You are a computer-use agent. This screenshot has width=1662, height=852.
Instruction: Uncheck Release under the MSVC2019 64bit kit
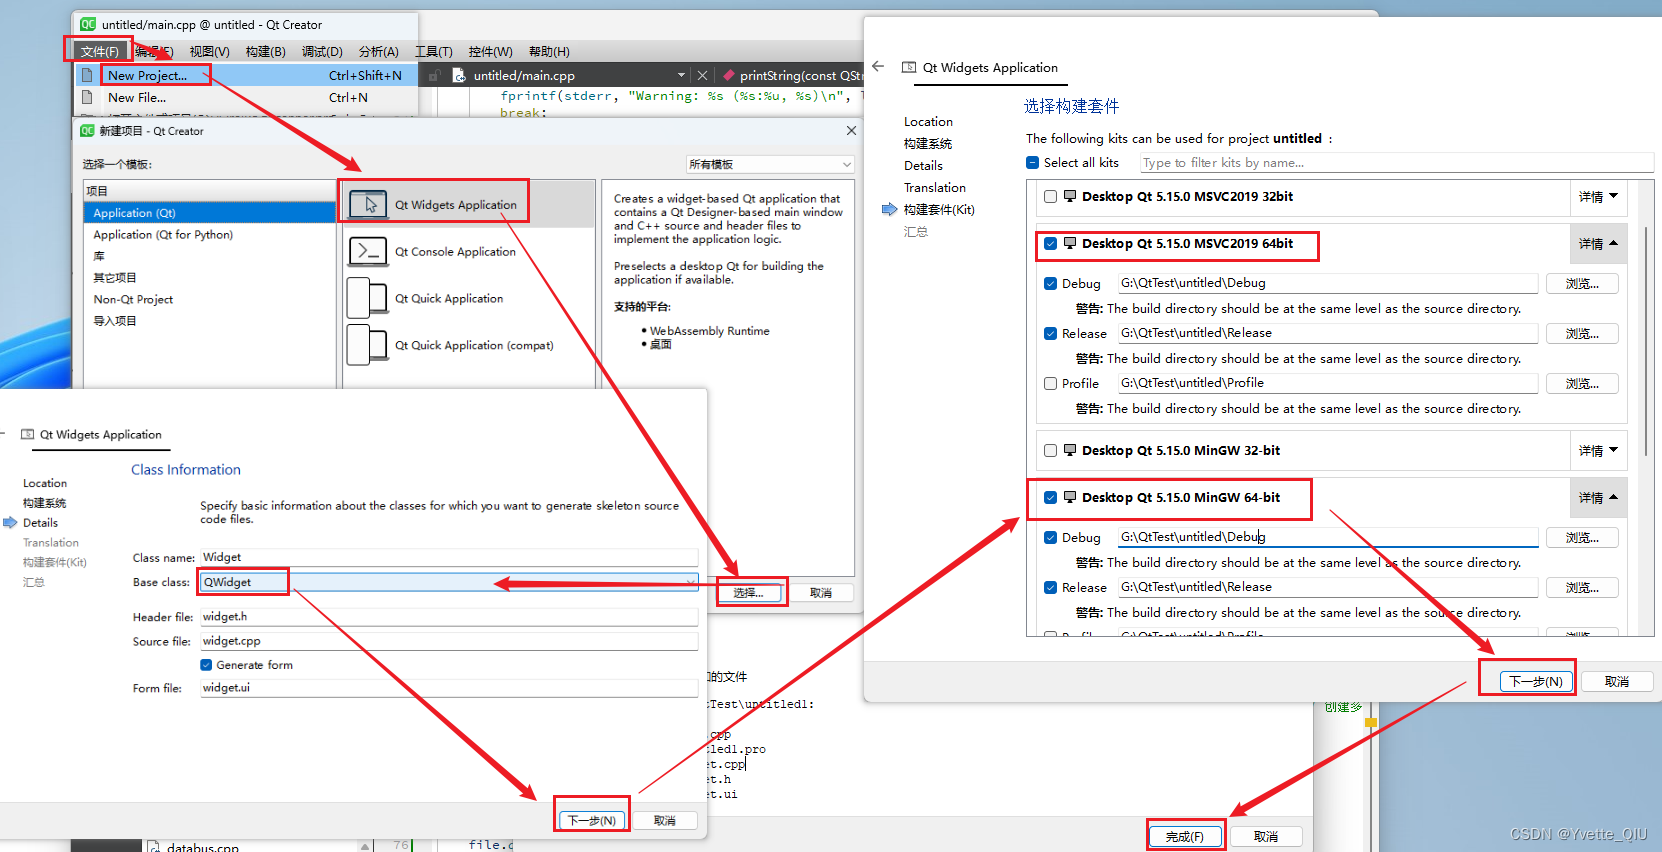[x=1050, y=333]
